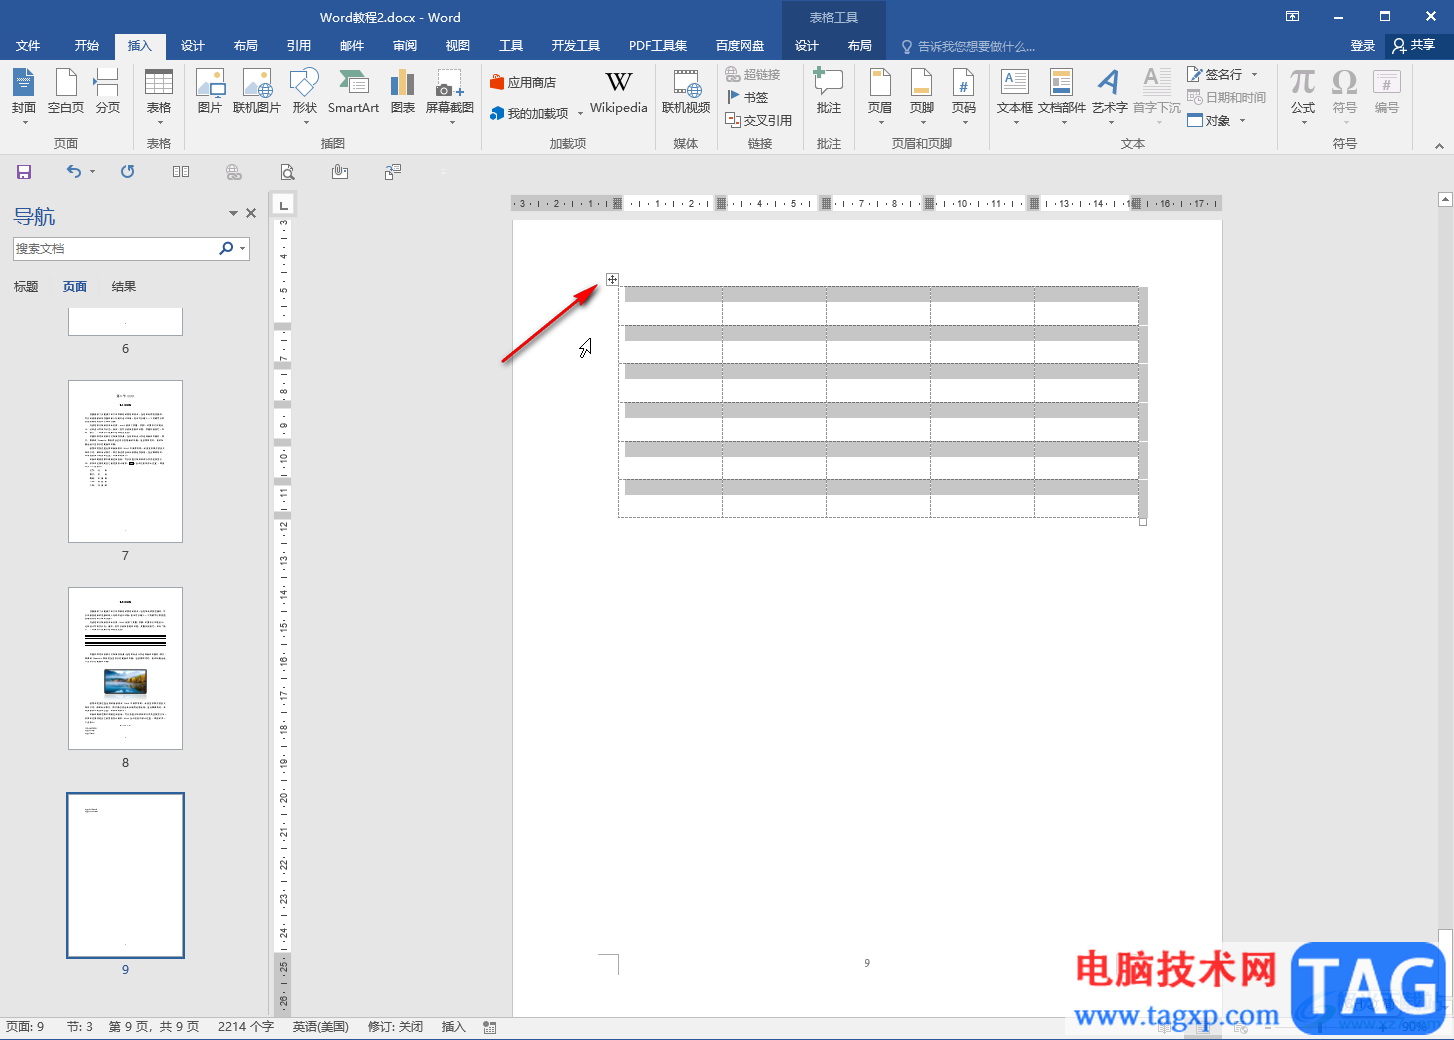Insert a bookmark (书签)
This screenshot has height=1040, width=1454.
tap(747, 97)
